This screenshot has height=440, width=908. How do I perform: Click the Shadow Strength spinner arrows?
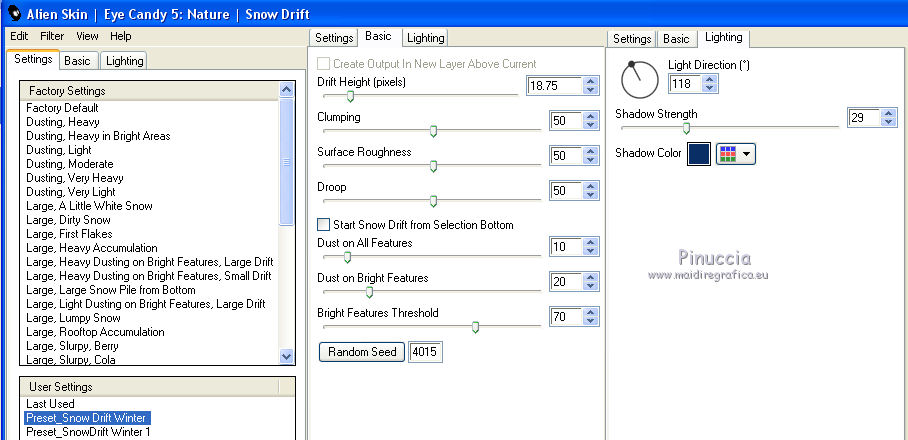(889, 118)
